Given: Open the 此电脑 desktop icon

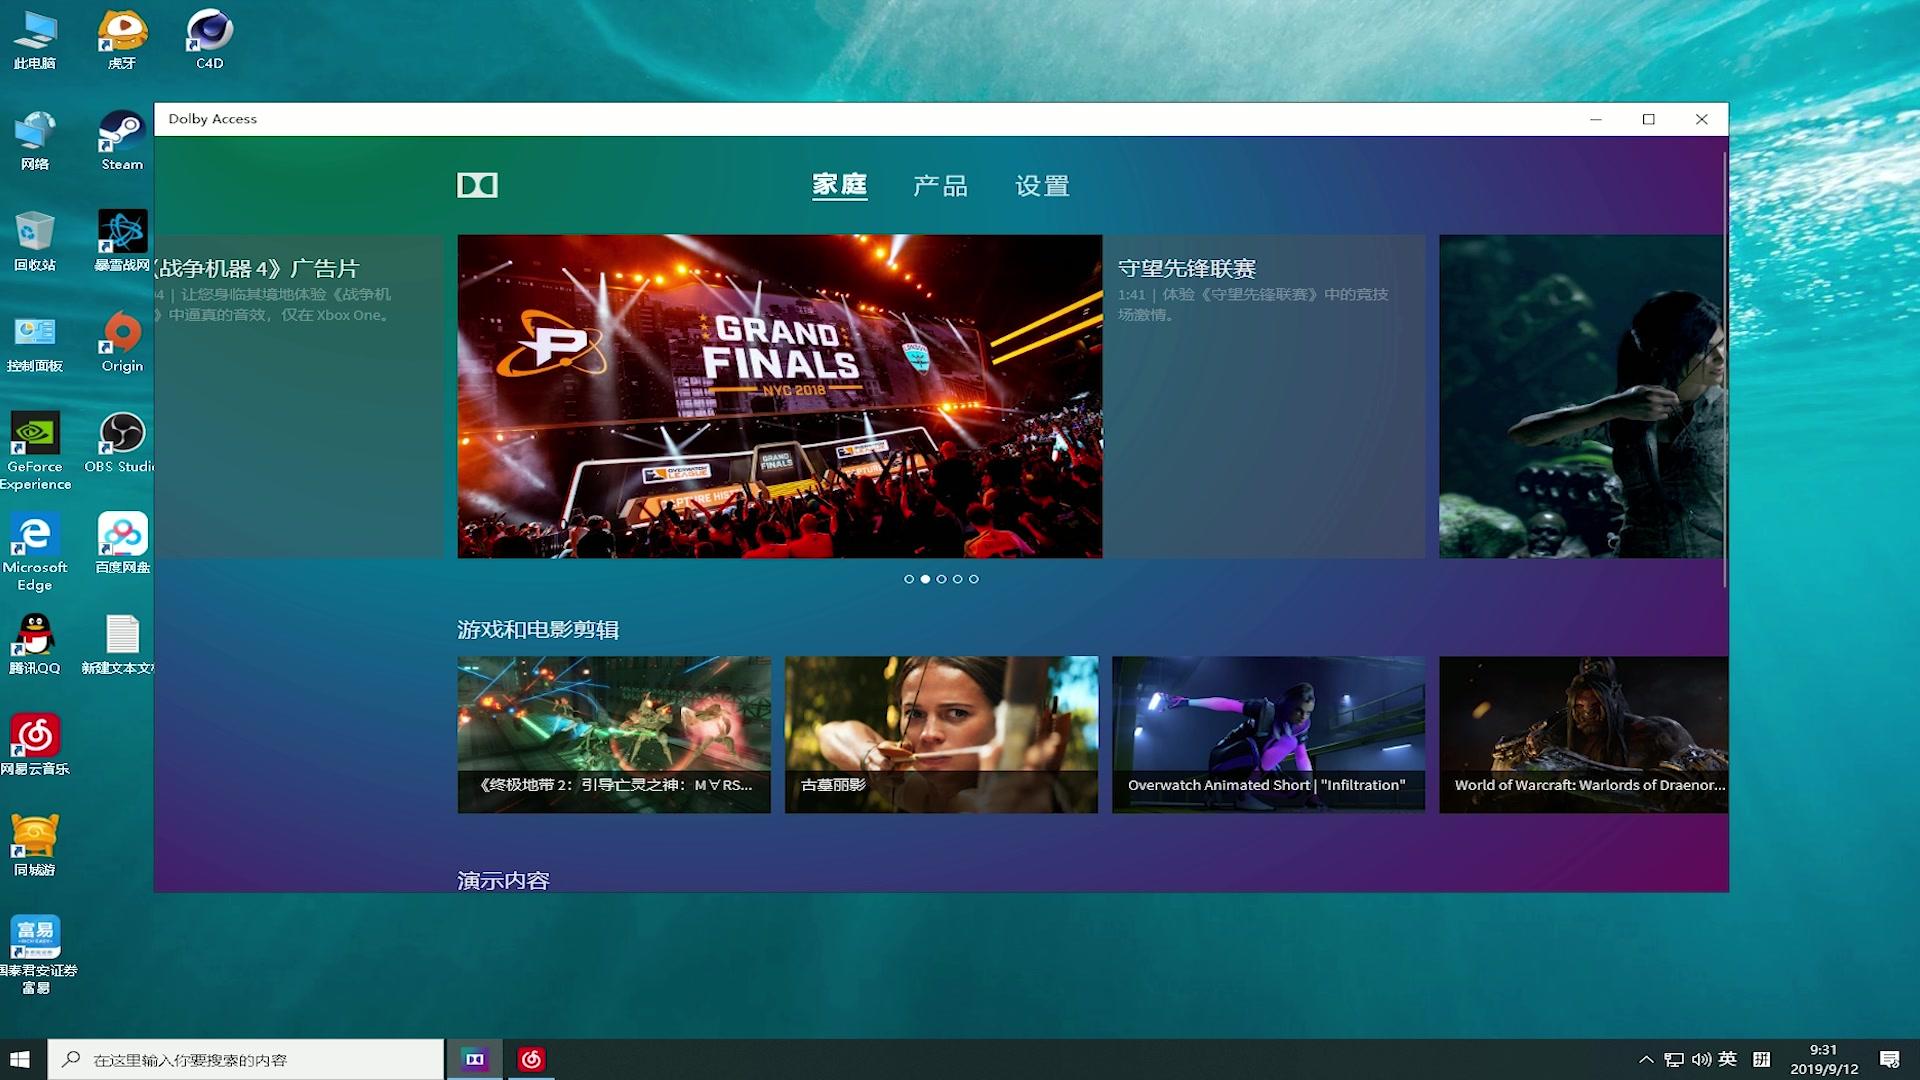Looking at the screenshot, I should (35, 40).
